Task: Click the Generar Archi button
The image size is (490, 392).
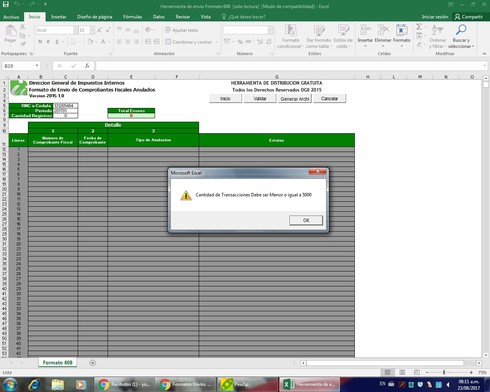Action: [x=295, y=99]
